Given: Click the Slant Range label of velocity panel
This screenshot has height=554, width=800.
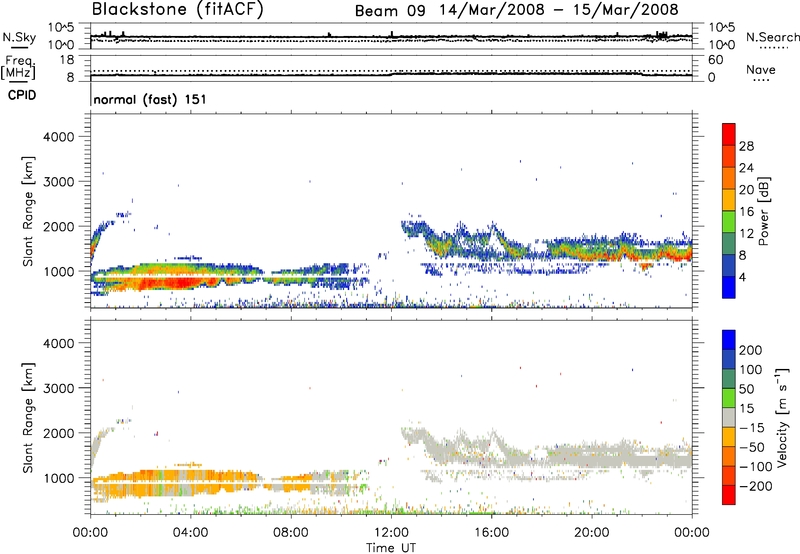Looking at the screenshot, I should click(x=28, y=418).
